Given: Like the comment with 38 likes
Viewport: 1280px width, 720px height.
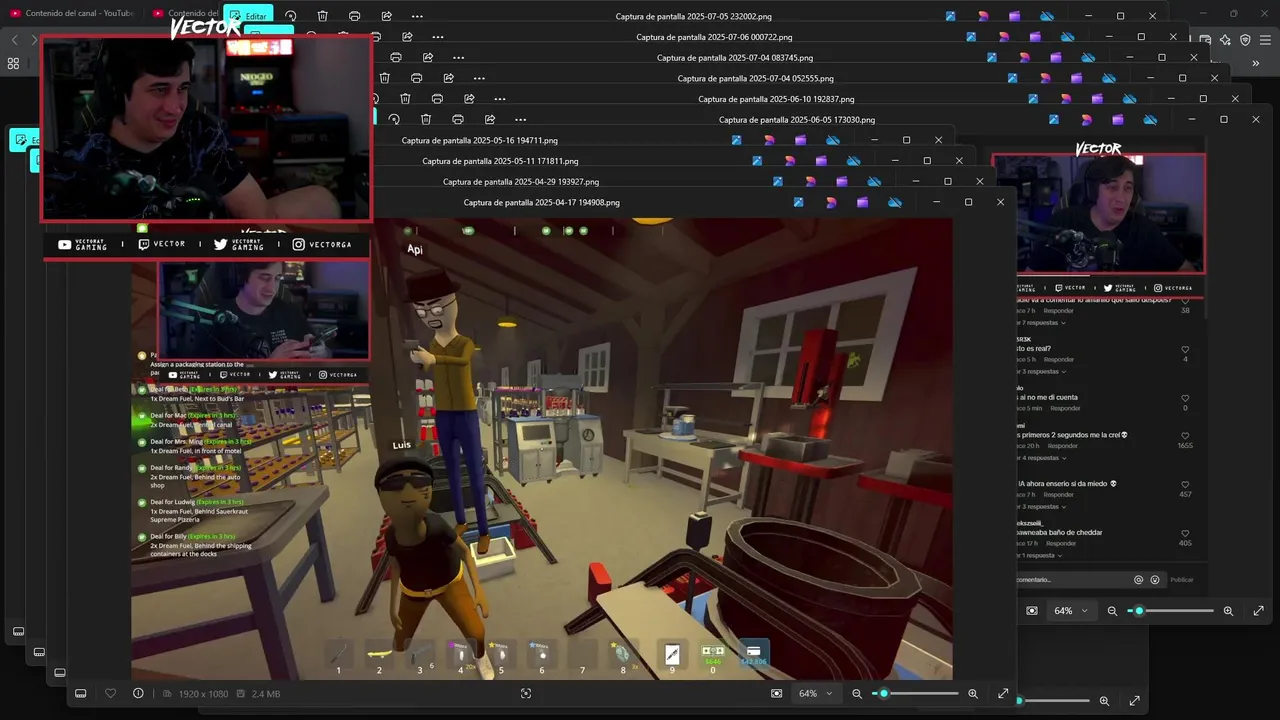Looking at the screenshot, I should (x=1185, y=301).
